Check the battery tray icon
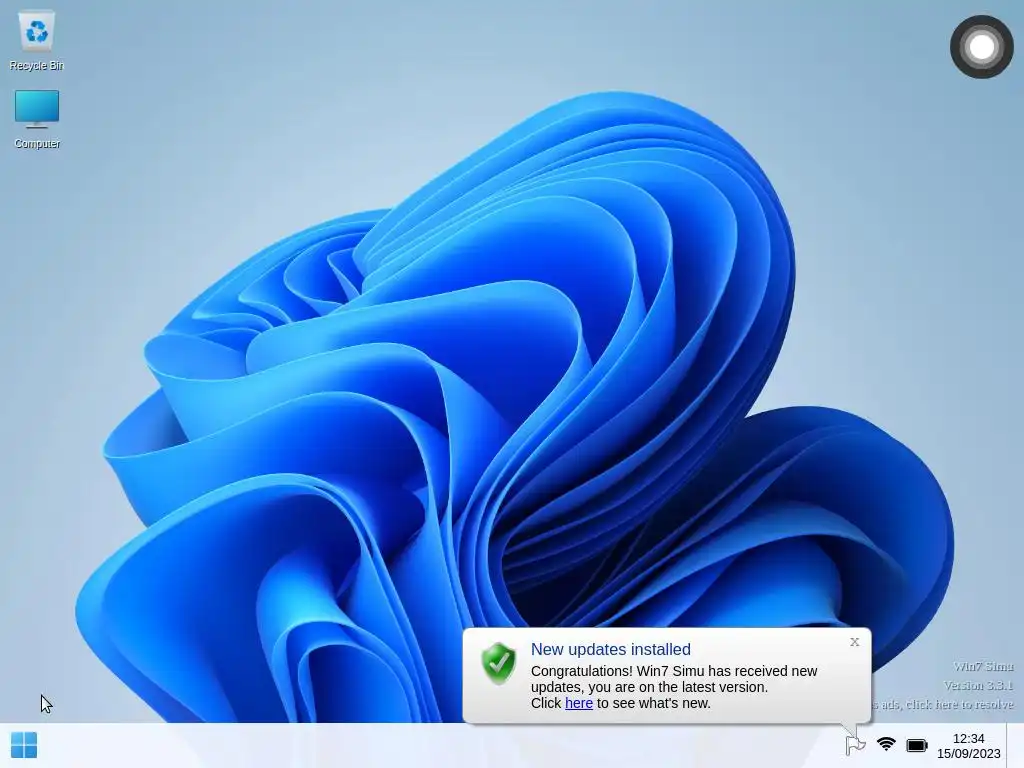Image resolution: width=1024 pixels, height=768 pixels. (917, 745)
